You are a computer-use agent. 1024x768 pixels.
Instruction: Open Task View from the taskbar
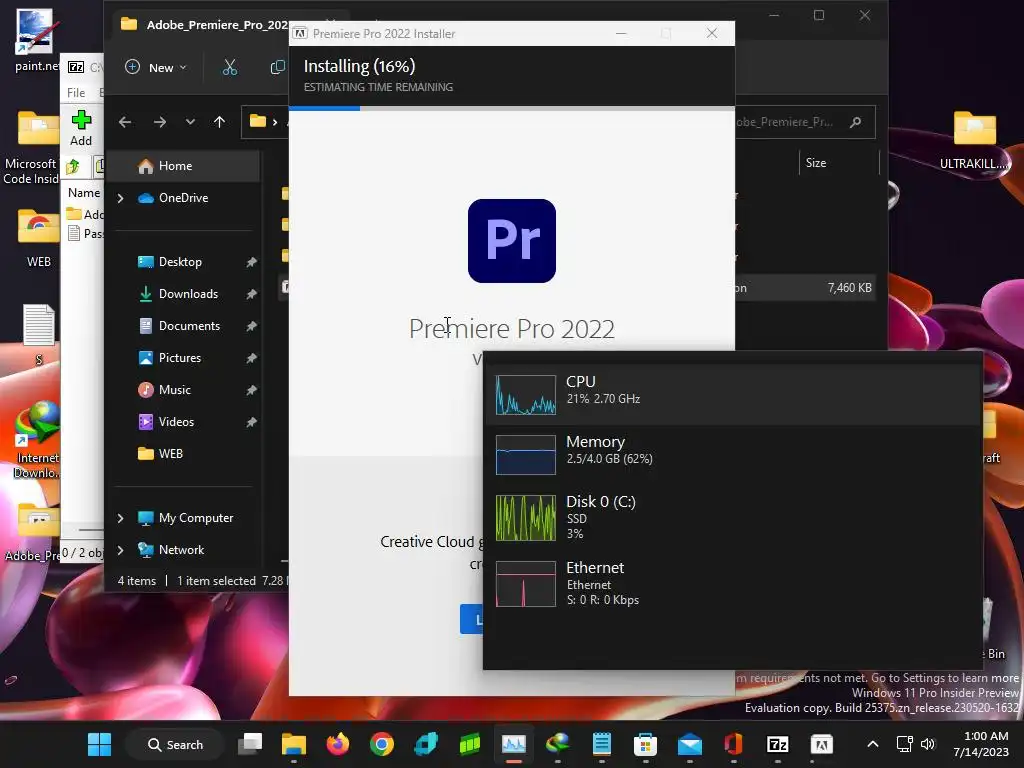[250, 744]
